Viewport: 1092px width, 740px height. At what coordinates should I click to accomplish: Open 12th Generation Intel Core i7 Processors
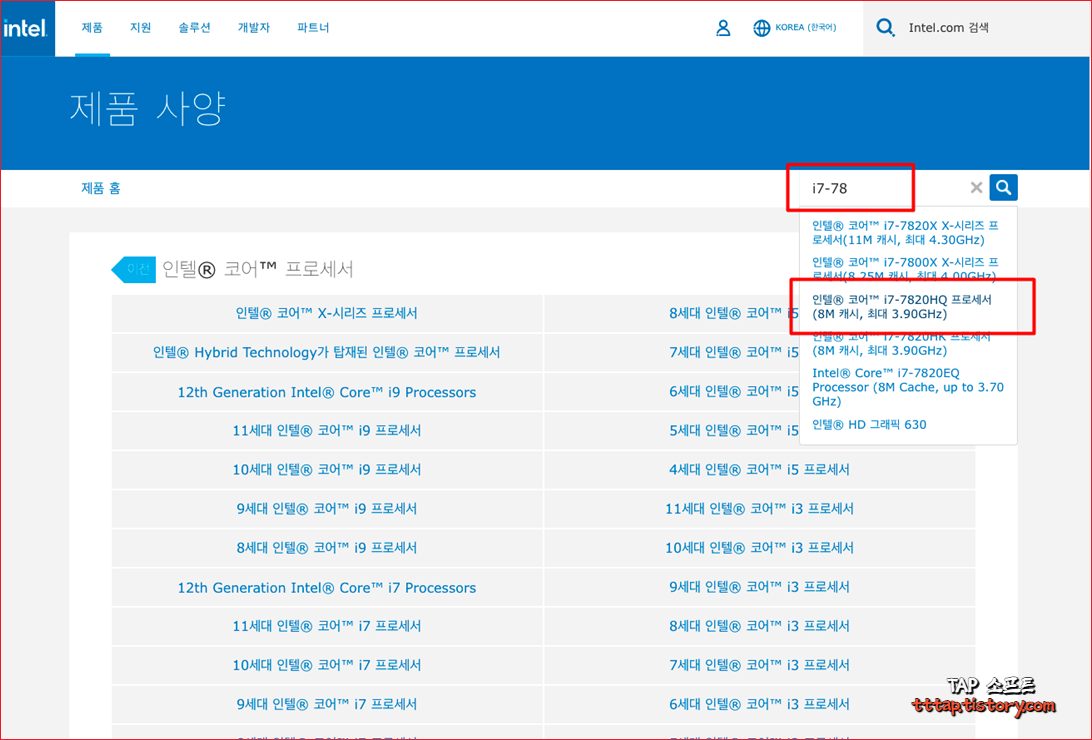[327, 588]
